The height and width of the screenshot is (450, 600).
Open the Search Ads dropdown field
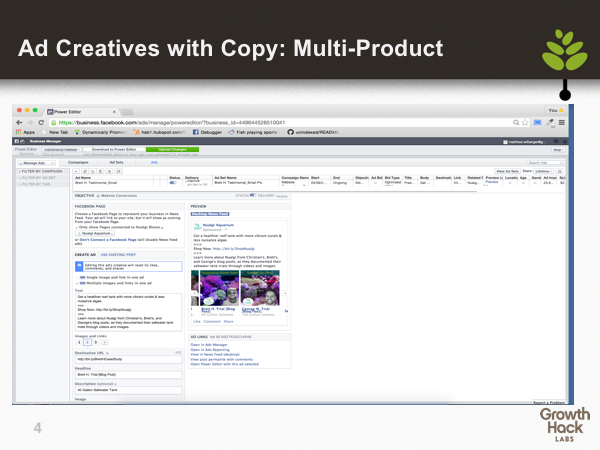[545, 163]
